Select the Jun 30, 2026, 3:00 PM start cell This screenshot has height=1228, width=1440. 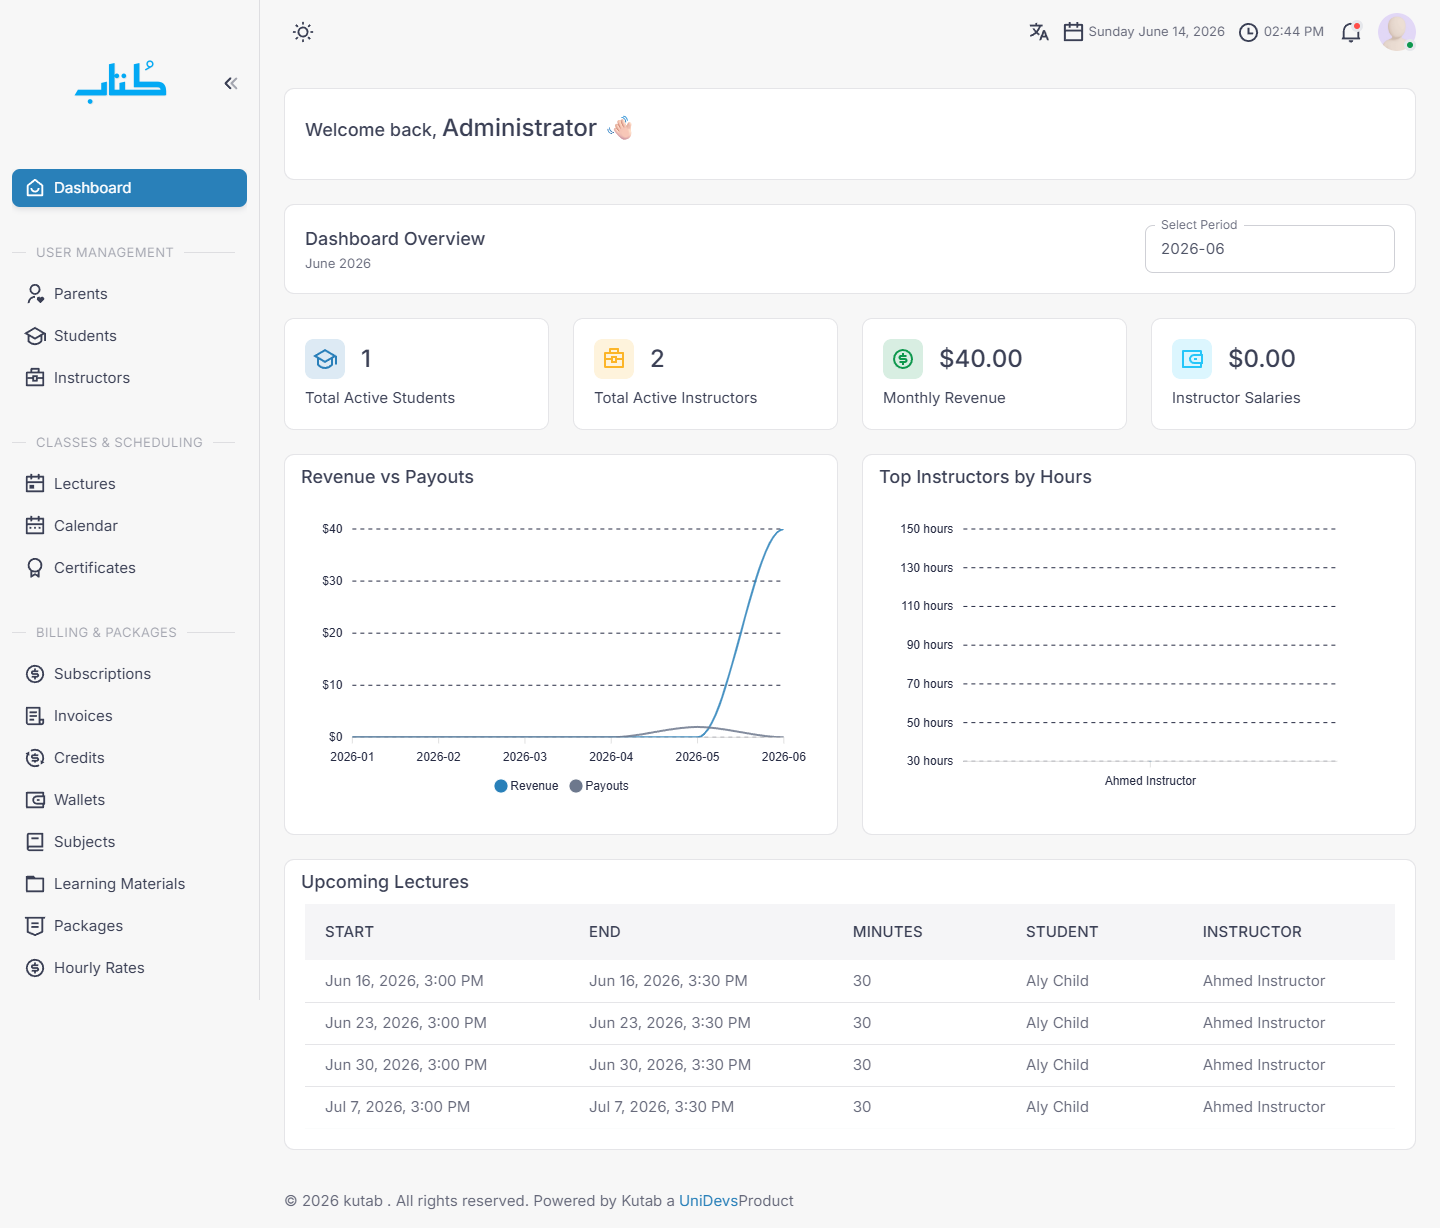coord(406,1065)
